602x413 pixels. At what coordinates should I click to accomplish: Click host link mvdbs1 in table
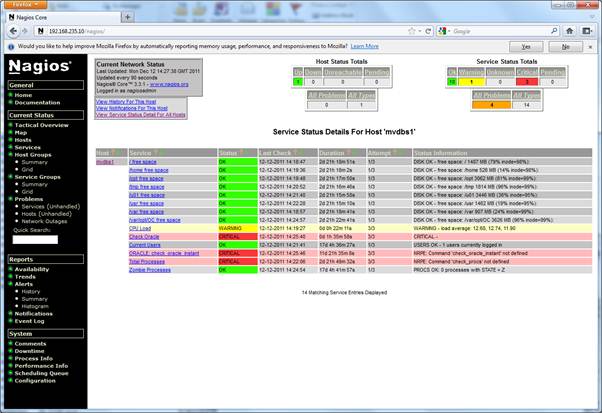105,162
